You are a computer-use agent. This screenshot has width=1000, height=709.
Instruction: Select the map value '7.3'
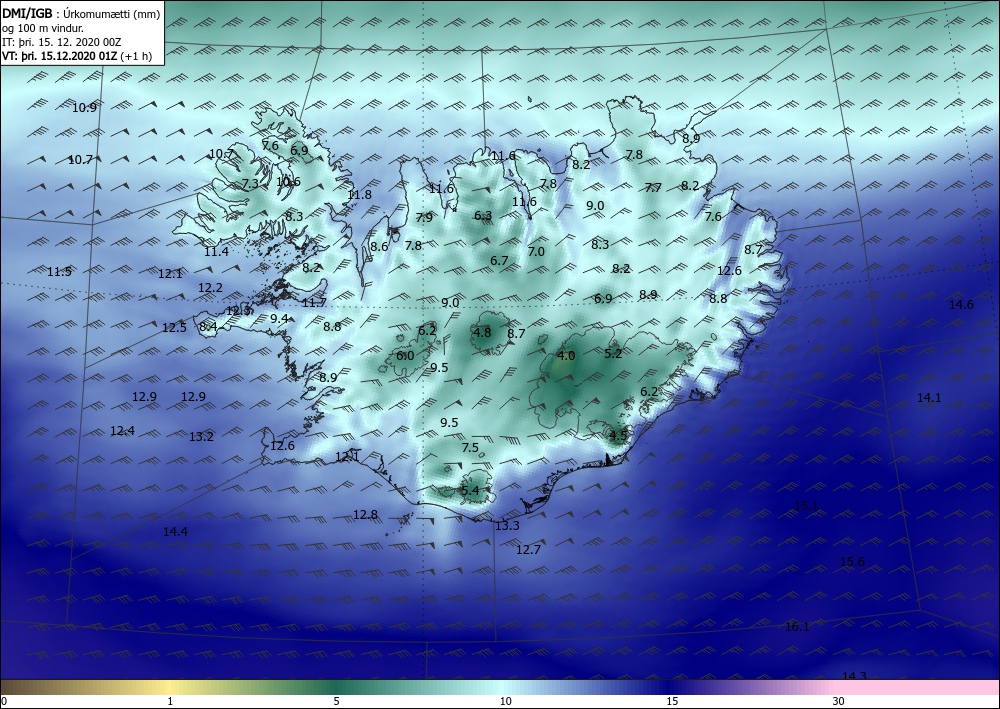pos(251,184)
